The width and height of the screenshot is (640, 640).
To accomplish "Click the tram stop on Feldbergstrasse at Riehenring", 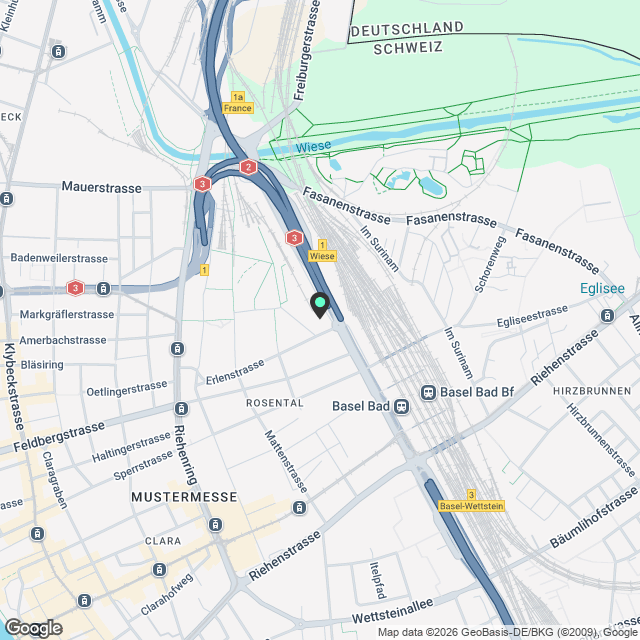I will (x=182, y=409).
